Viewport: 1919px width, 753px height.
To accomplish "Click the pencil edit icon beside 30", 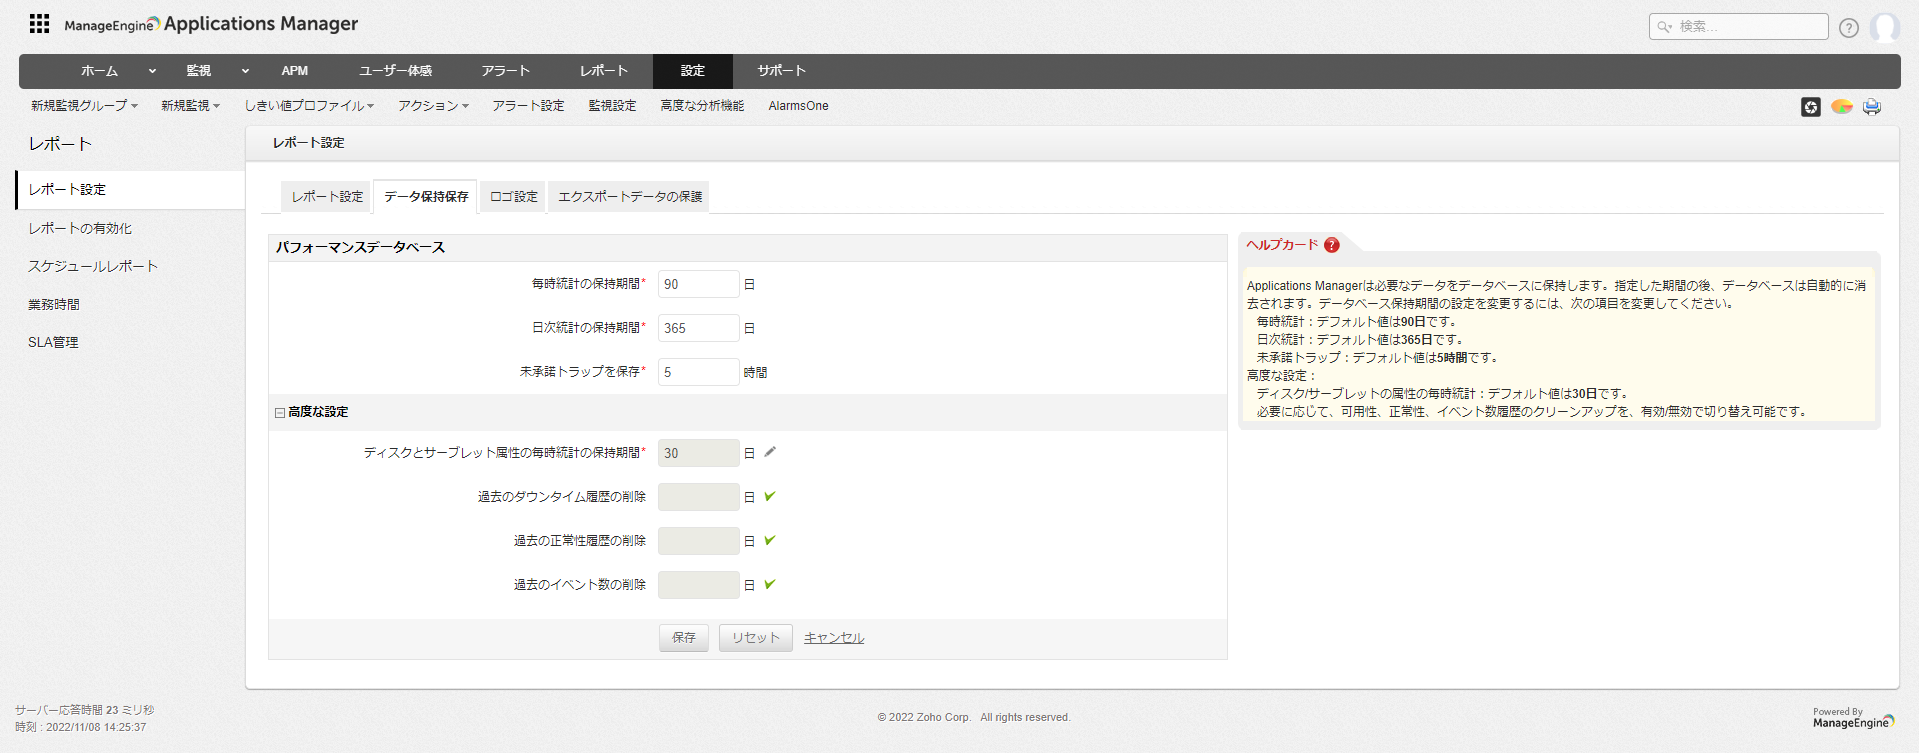I will point(770,452).
